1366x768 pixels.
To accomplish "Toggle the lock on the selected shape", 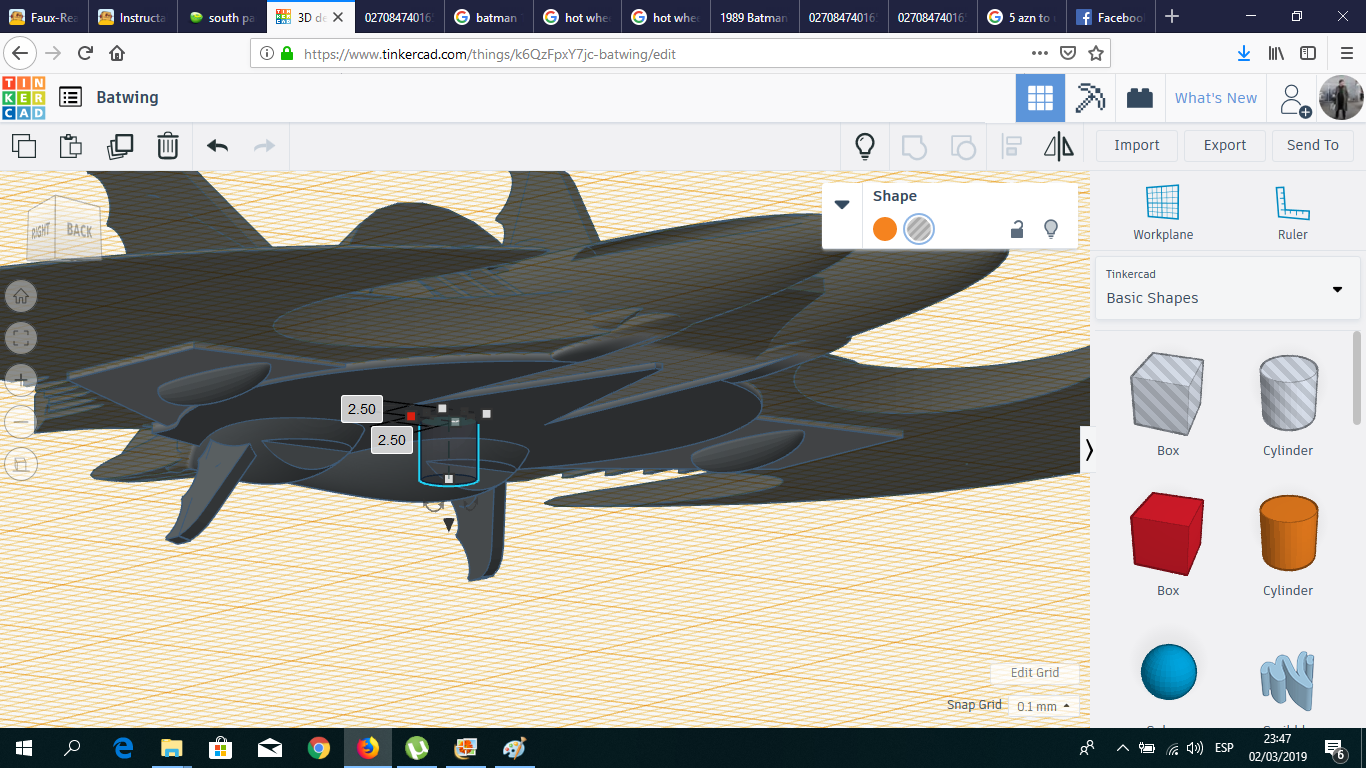I will coord(1017,229).
